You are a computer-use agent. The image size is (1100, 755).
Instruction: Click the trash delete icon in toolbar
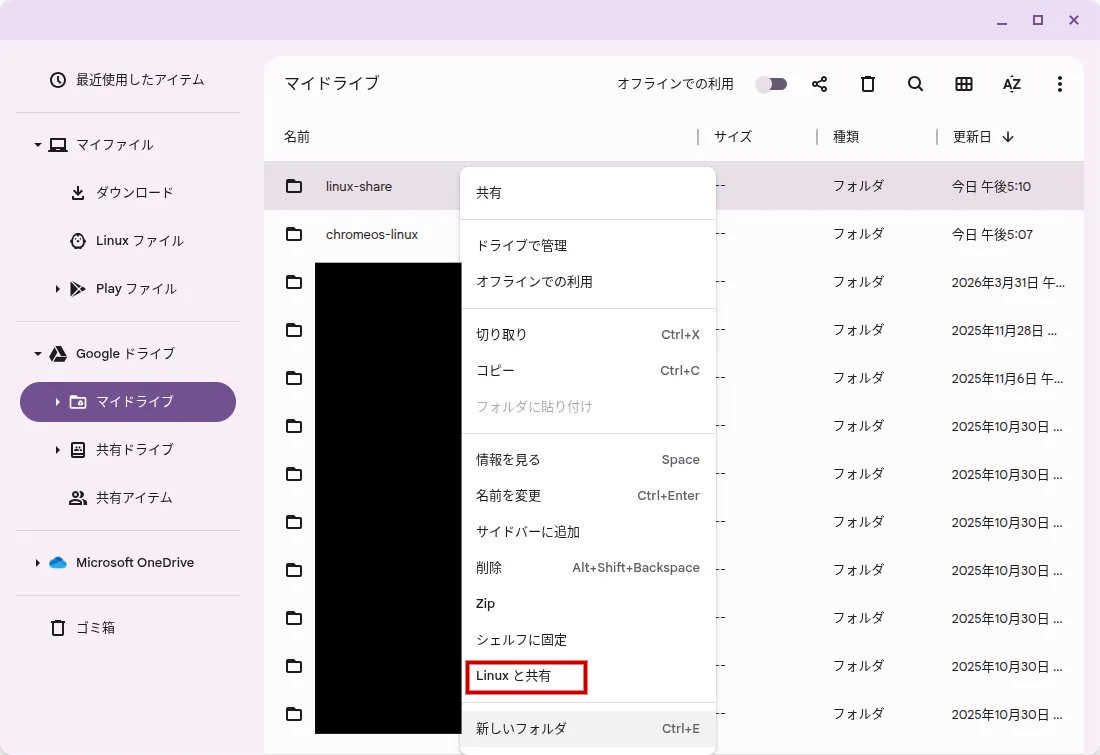tap(868, 84)
